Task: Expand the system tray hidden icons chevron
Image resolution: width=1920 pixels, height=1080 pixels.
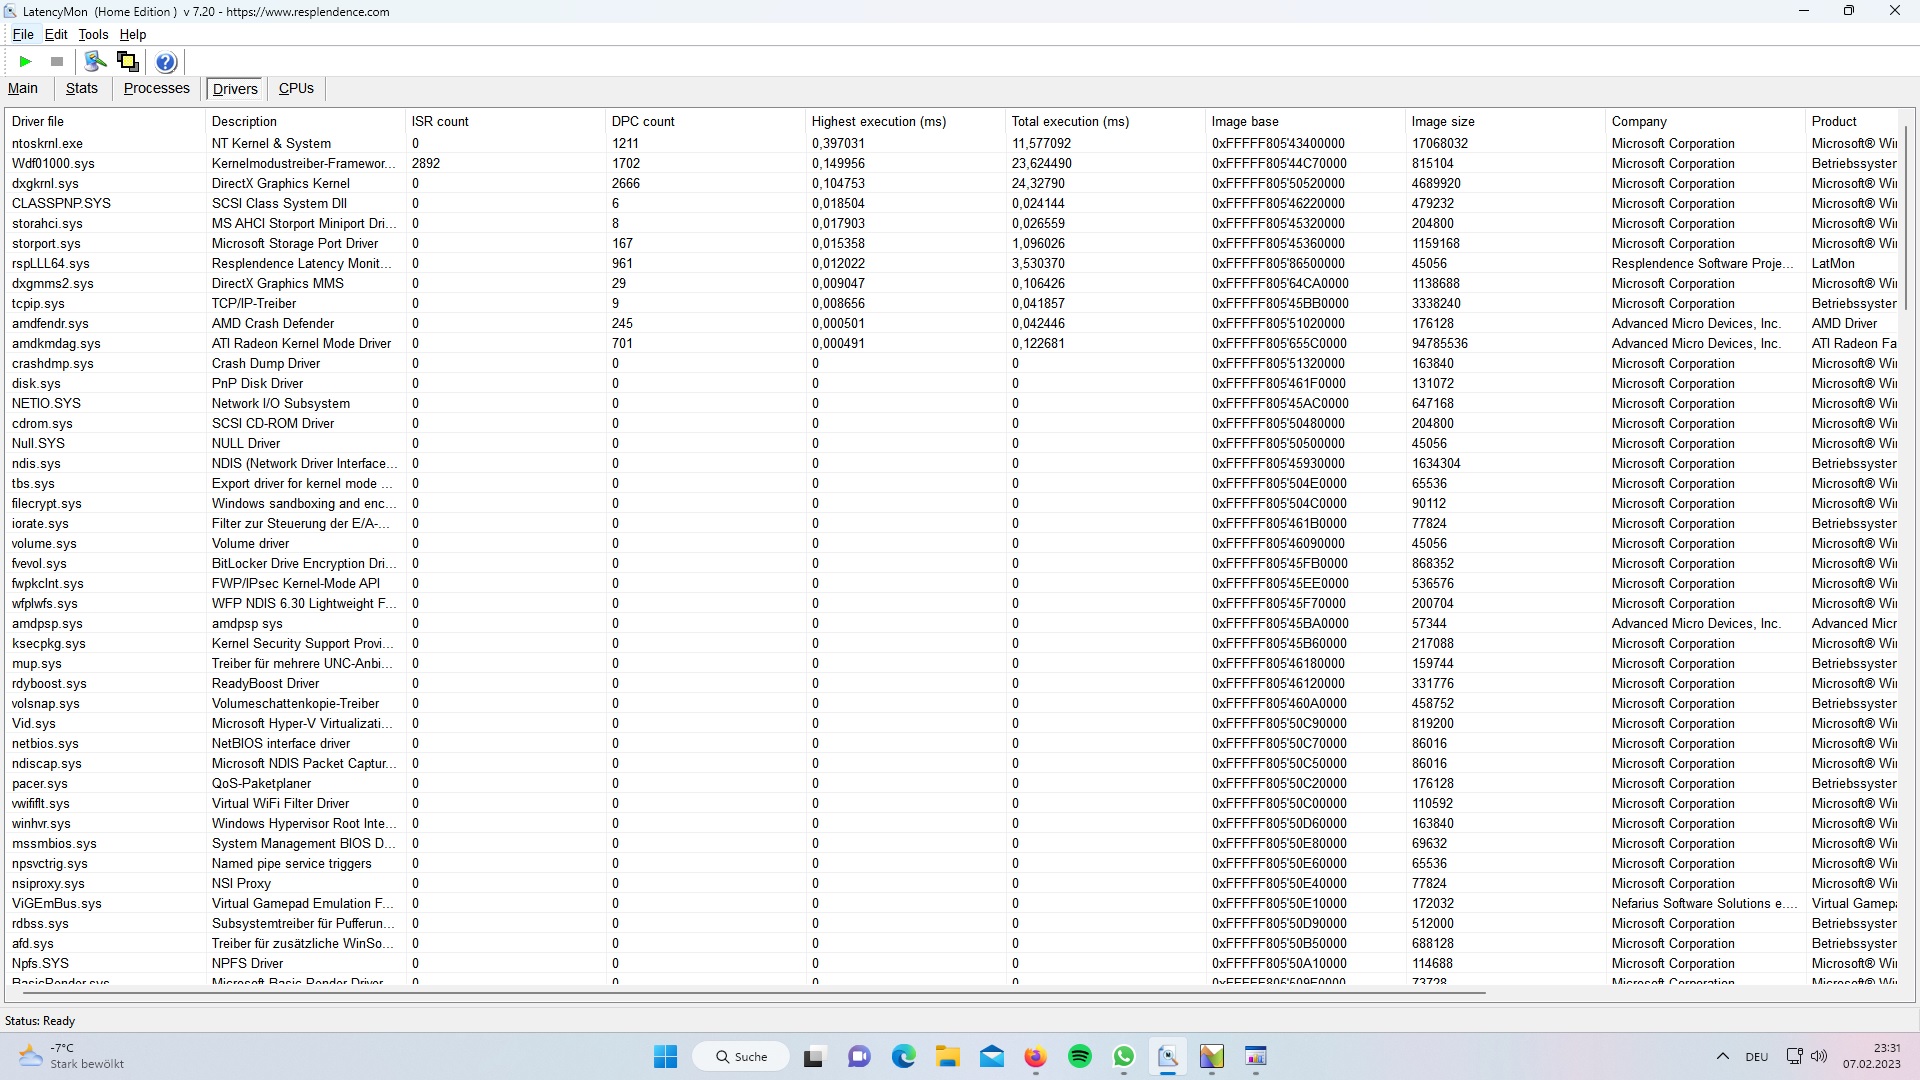Action: tap(1722, 1057)
